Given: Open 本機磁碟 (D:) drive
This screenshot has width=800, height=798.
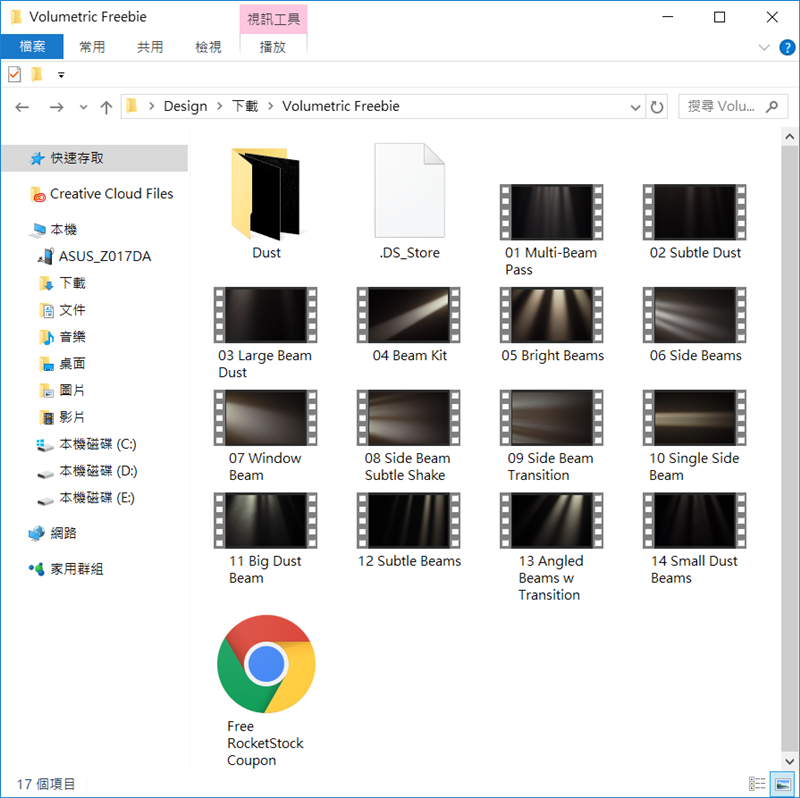Looking at the screenshot, I should pos(87,471).
